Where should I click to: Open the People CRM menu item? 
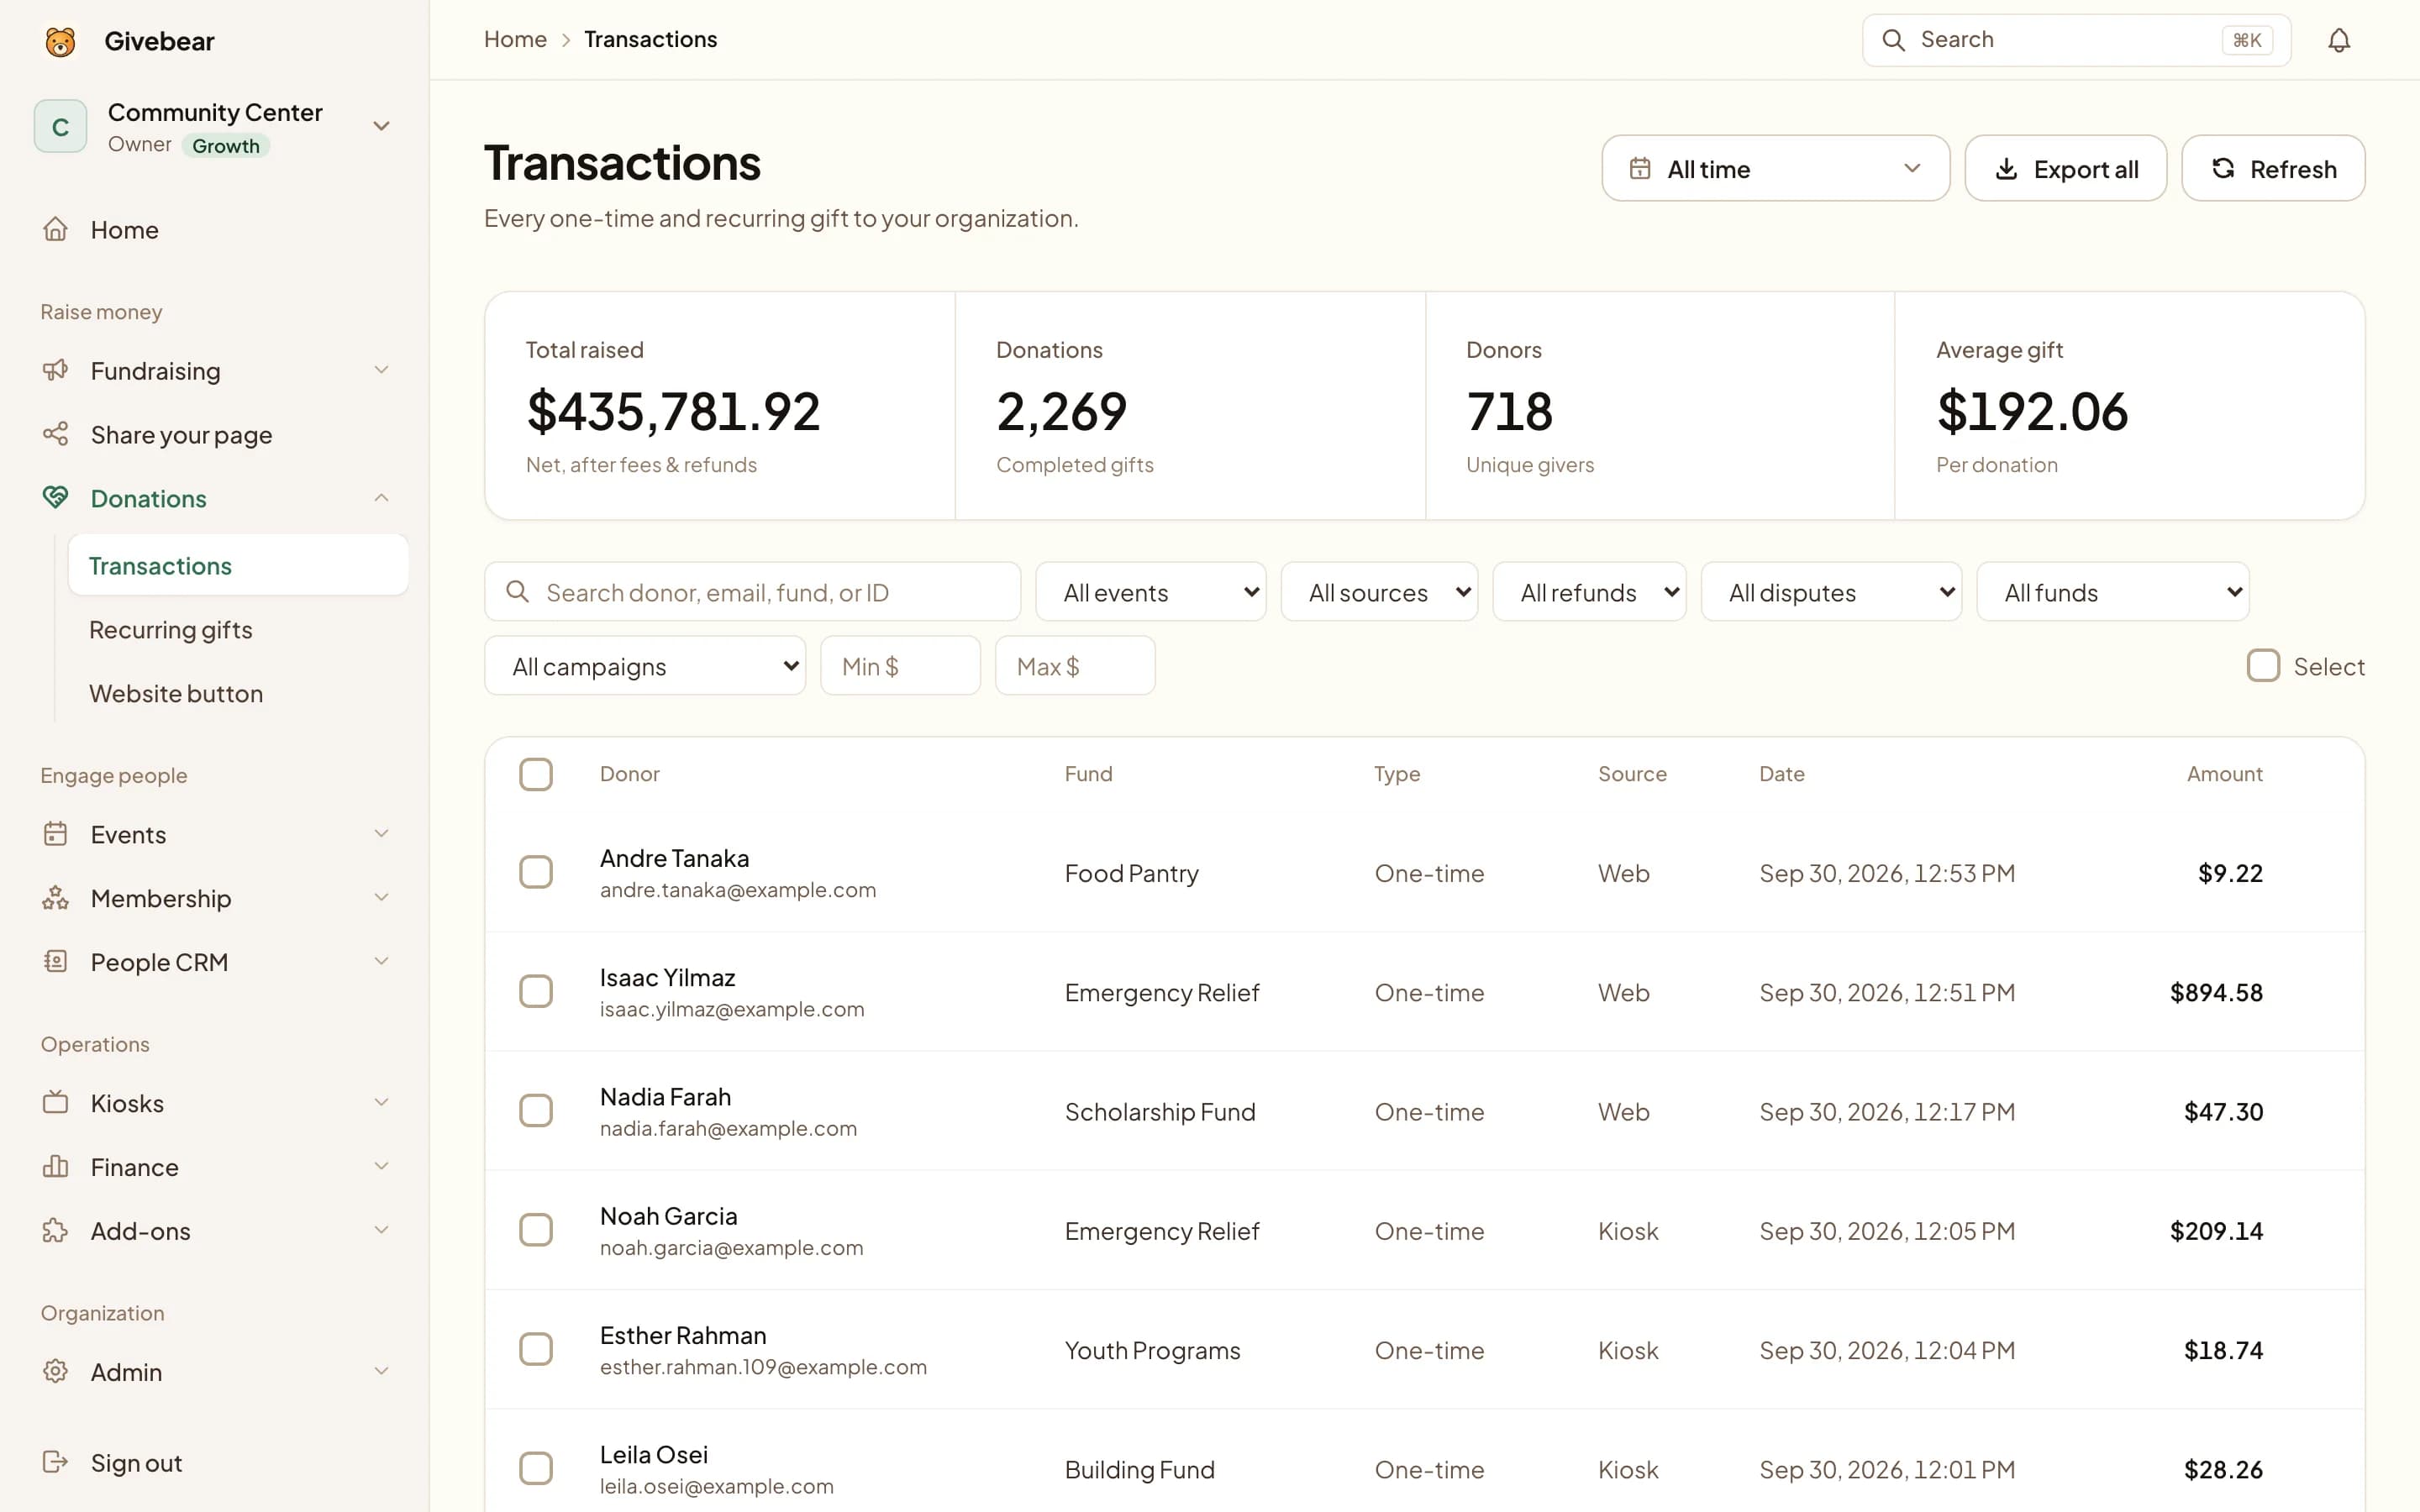pos(215,961)
